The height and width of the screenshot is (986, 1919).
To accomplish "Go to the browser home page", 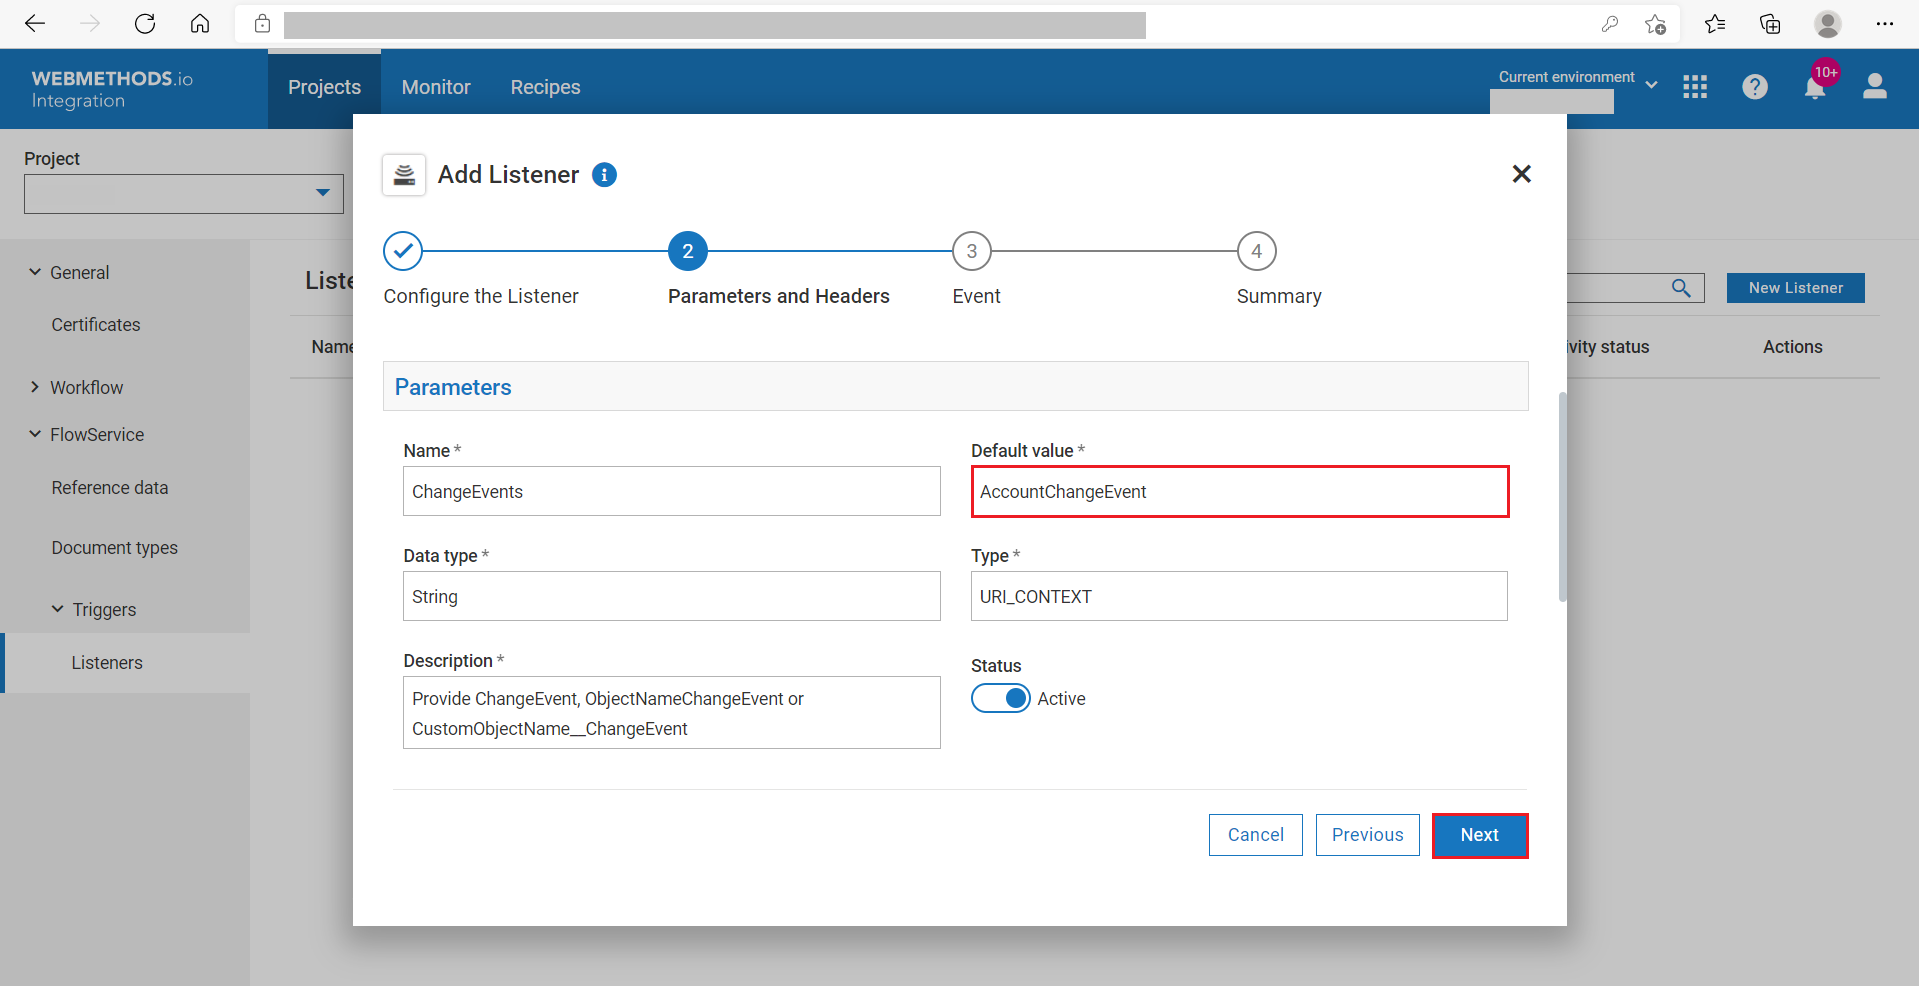I will pyautogui.click(x=200, y=24).
